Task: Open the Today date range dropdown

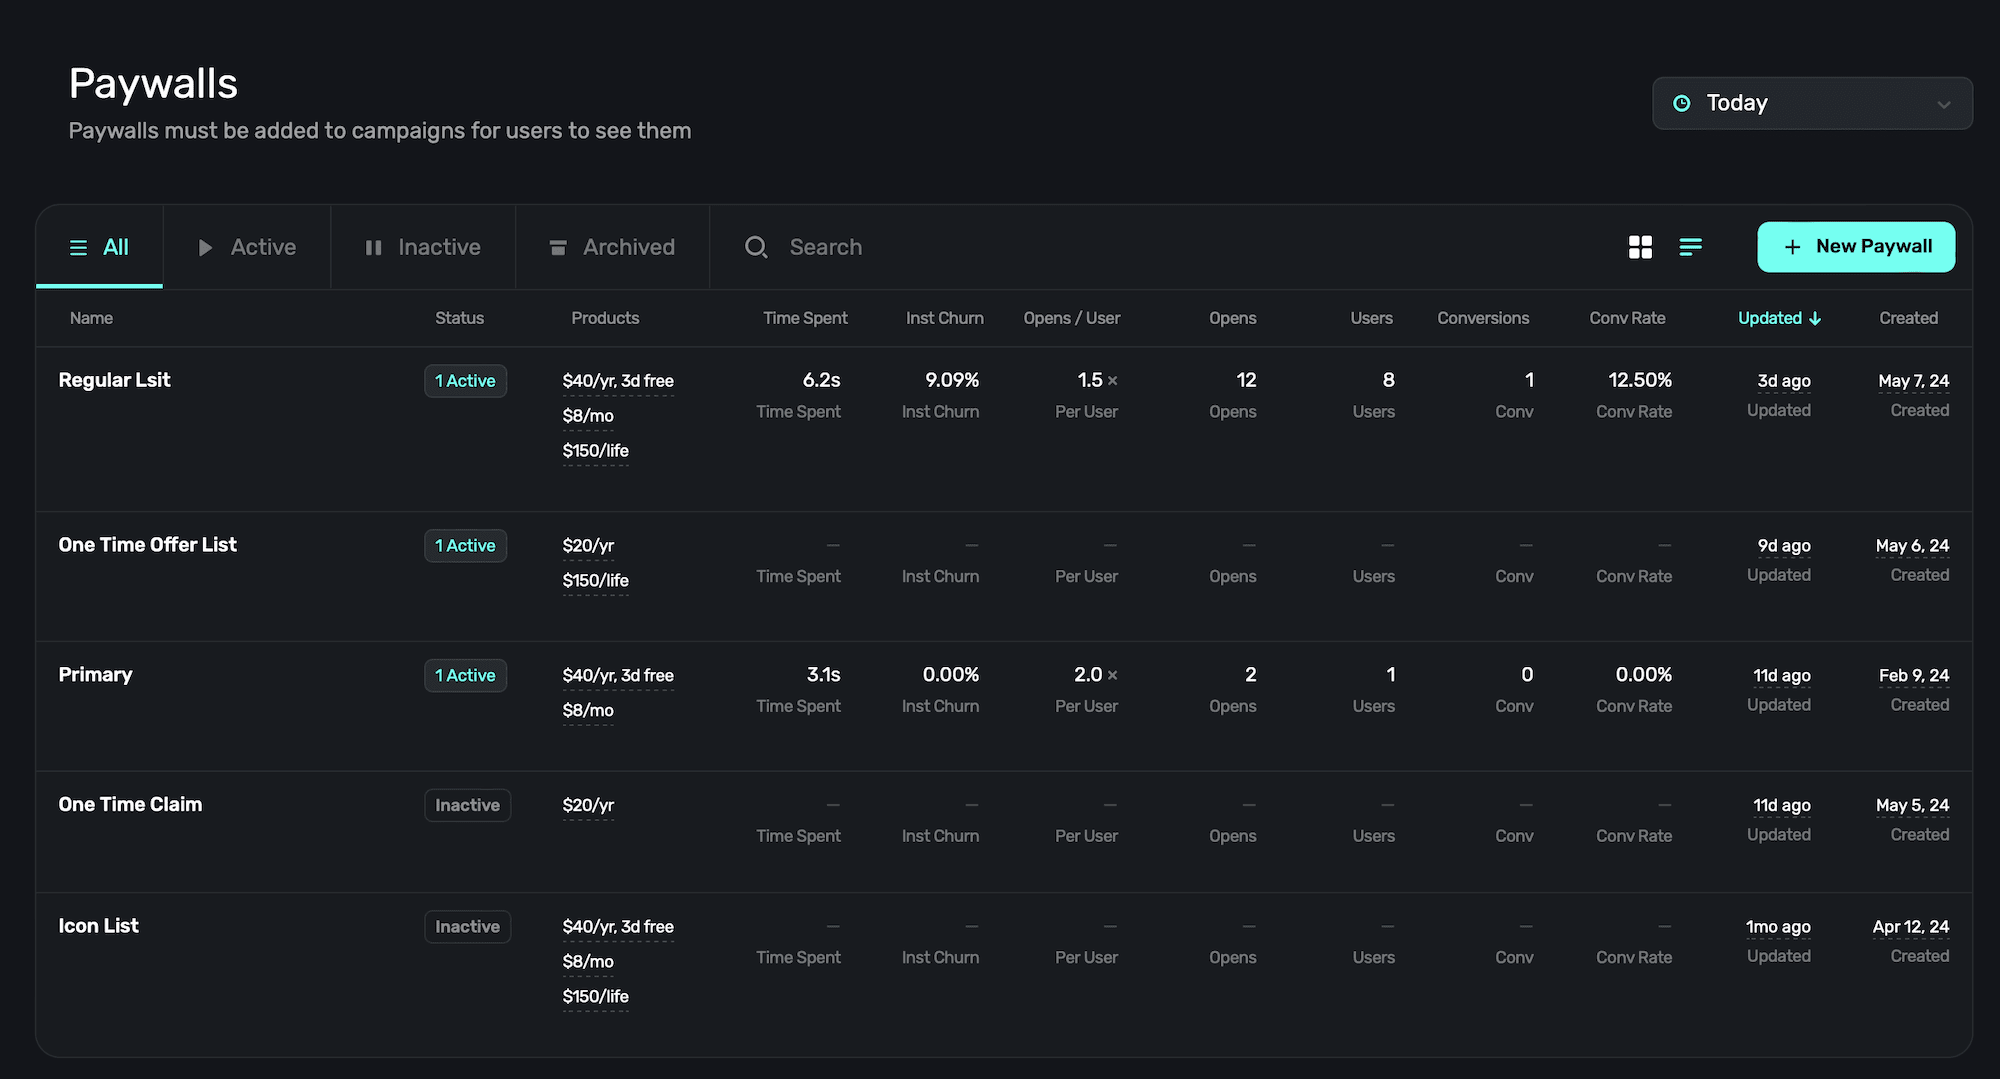Action: (x=1811, y=103)
